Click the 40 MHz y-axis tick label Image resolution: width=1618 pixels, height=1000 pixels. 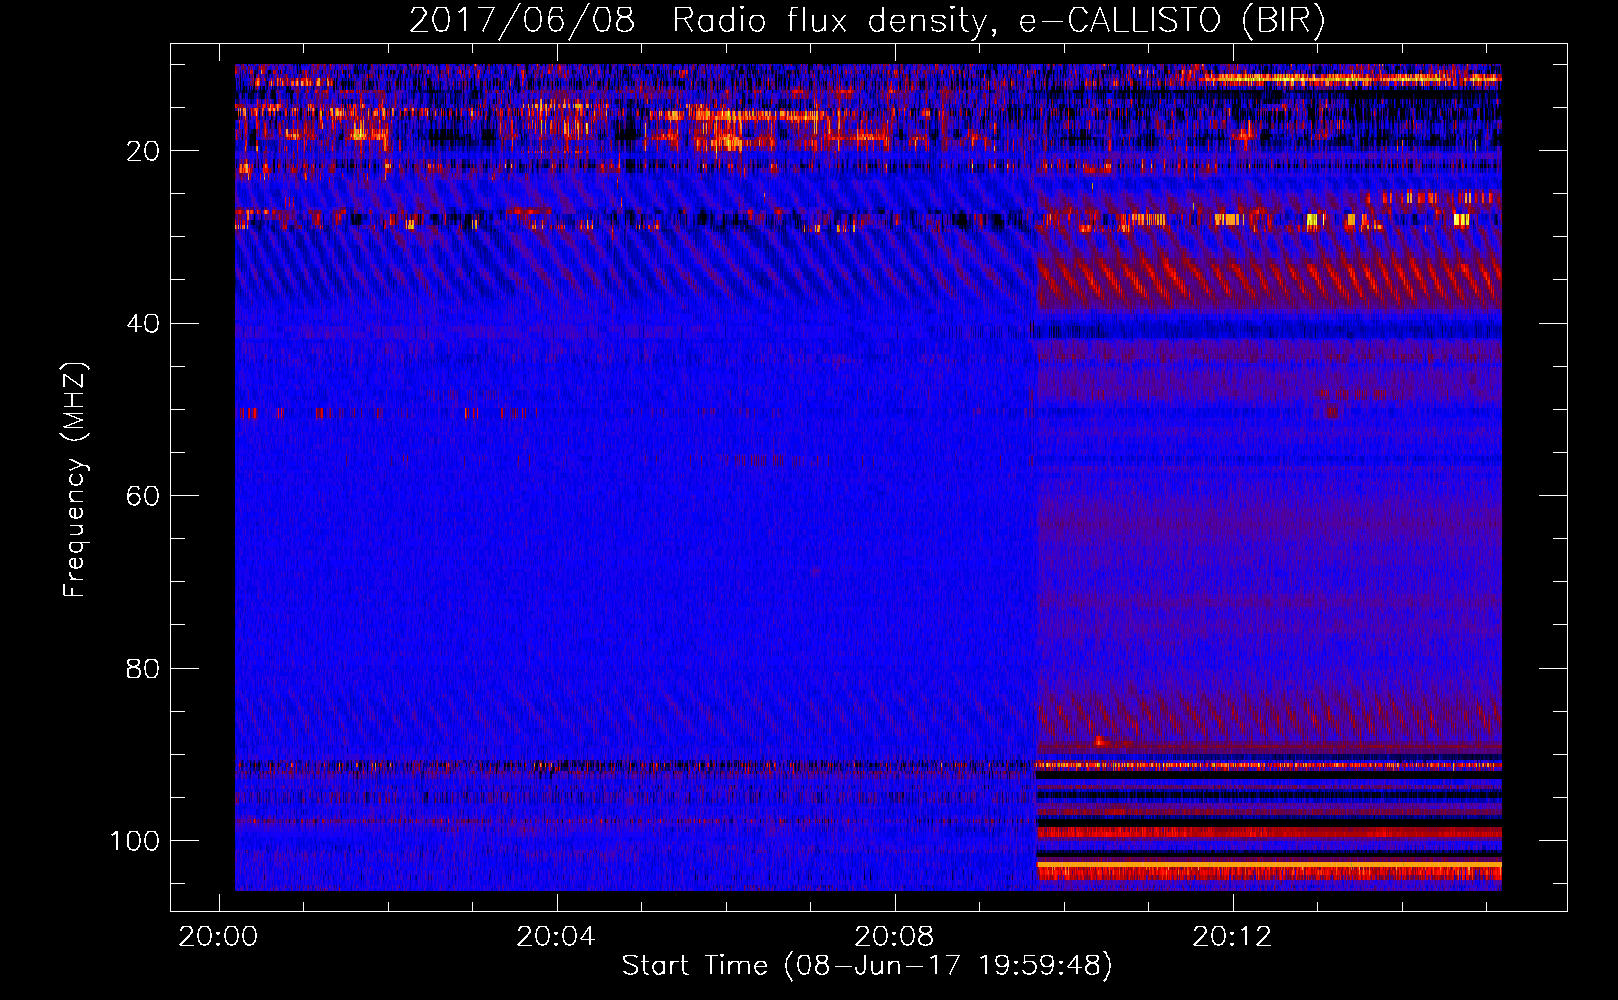click(143, 324)
